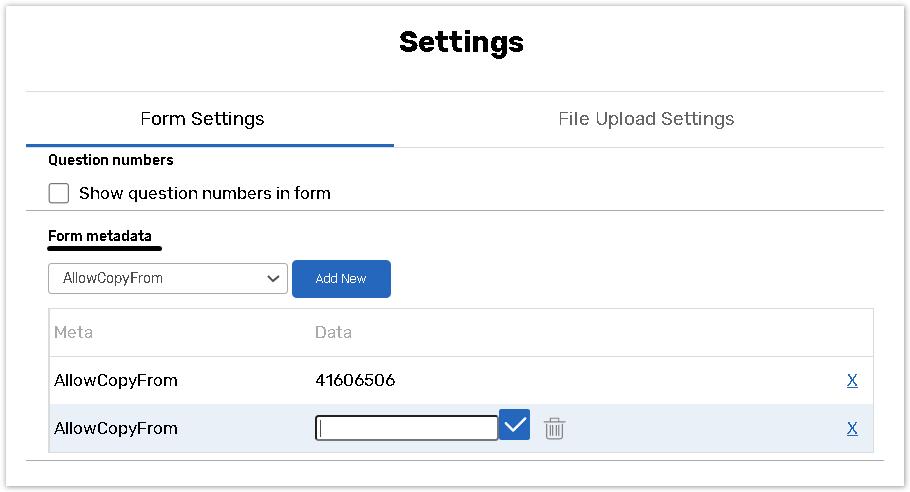Select the Form Settings tab

[202, 119]
